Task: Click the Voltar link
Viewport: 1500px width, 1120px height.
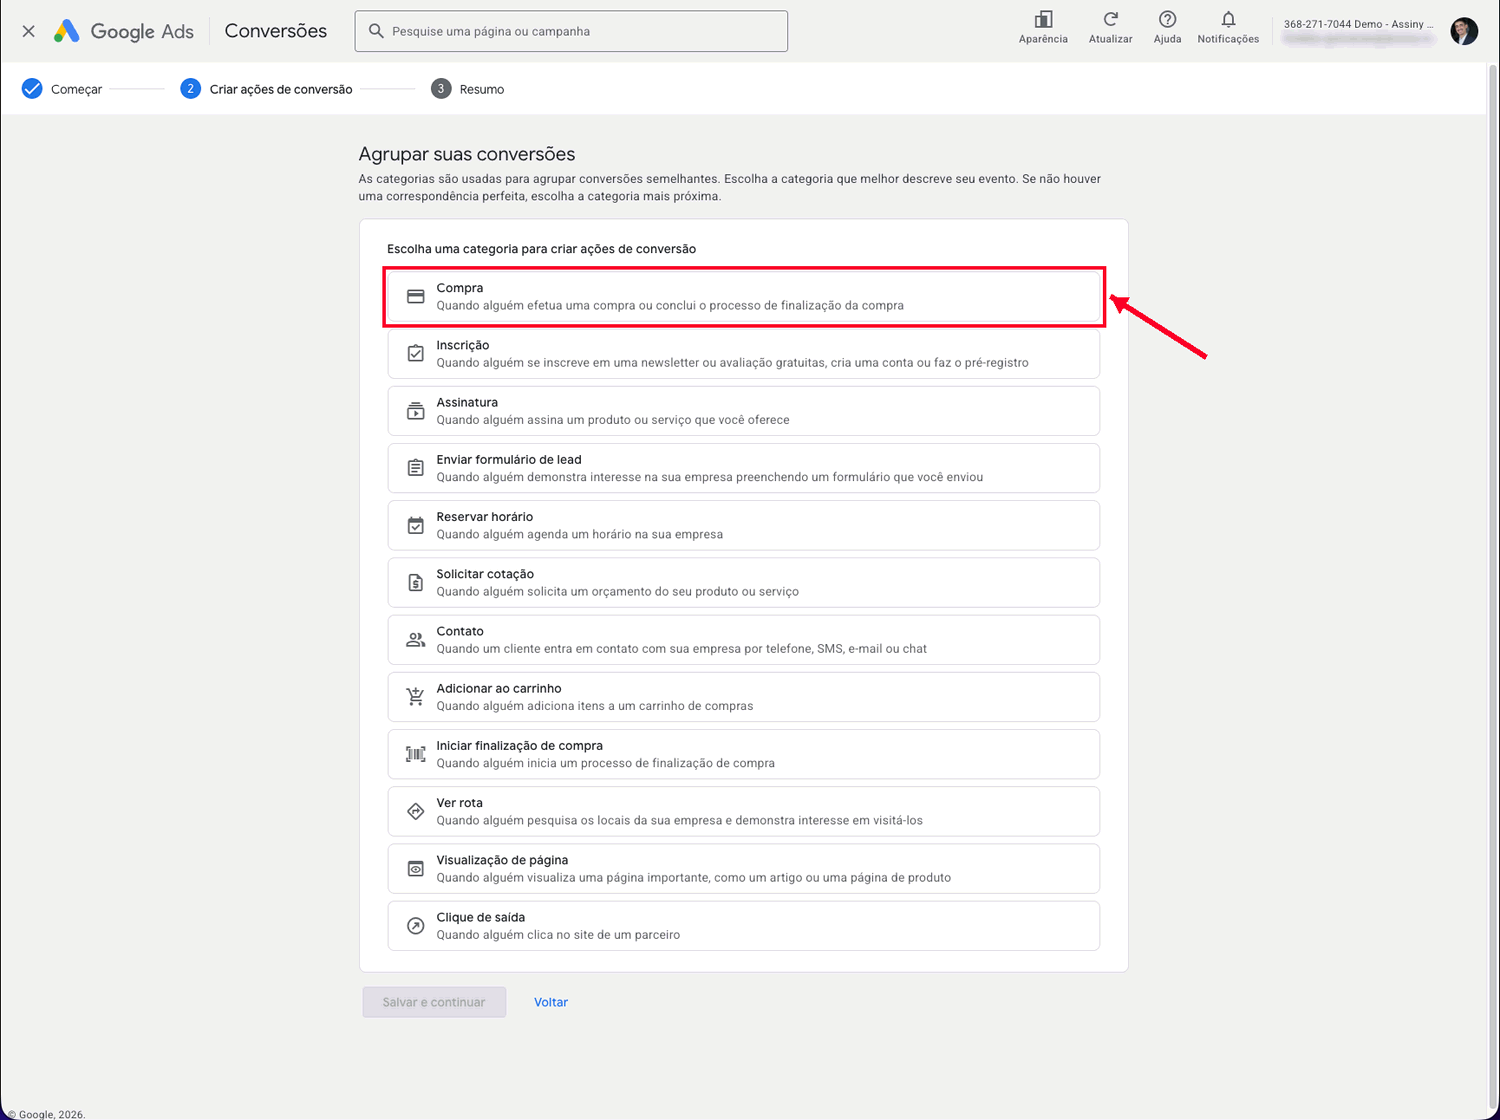Action: point(551,1002)
